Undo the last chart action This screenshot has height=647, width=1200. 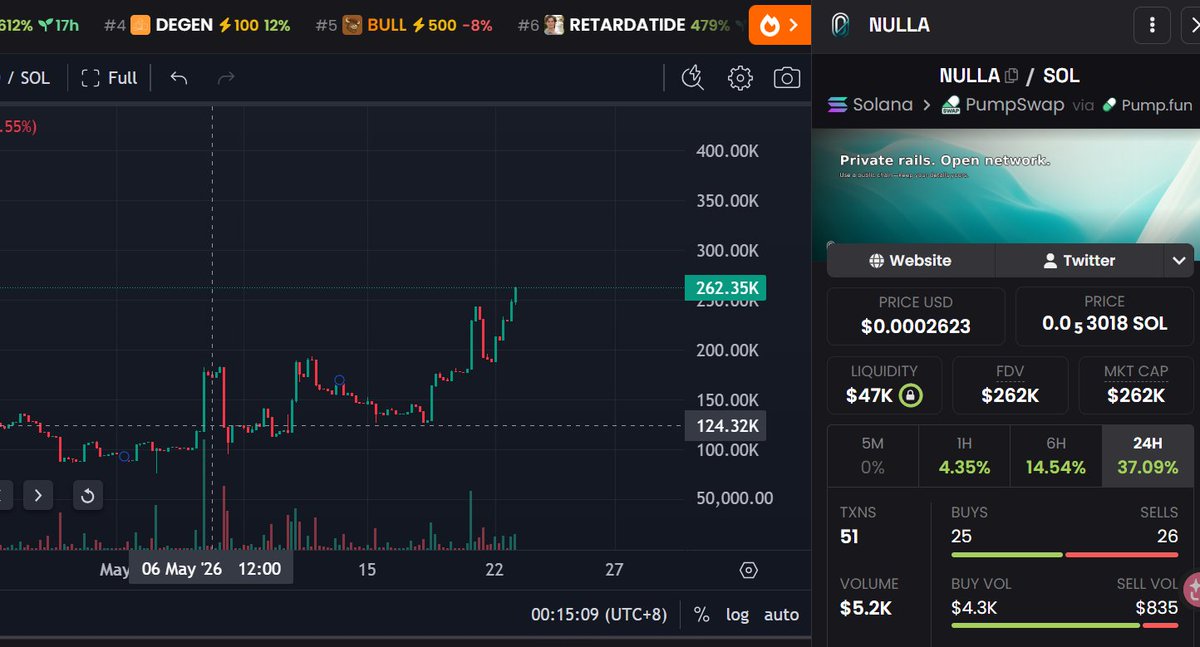point(179,77)
